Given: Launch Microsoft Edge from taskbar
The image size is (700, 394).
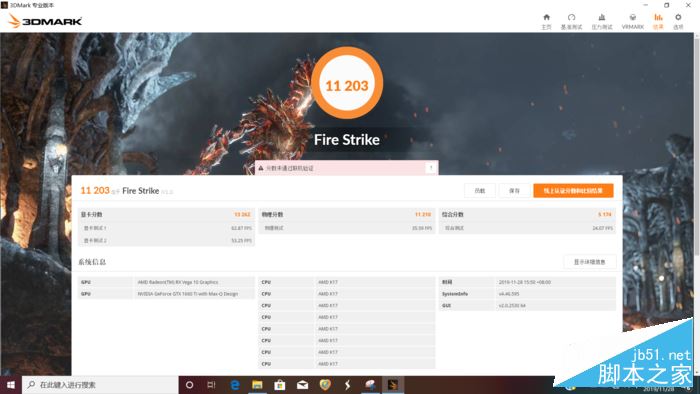Looking at the screenshot, I should (x=235, y=385).
